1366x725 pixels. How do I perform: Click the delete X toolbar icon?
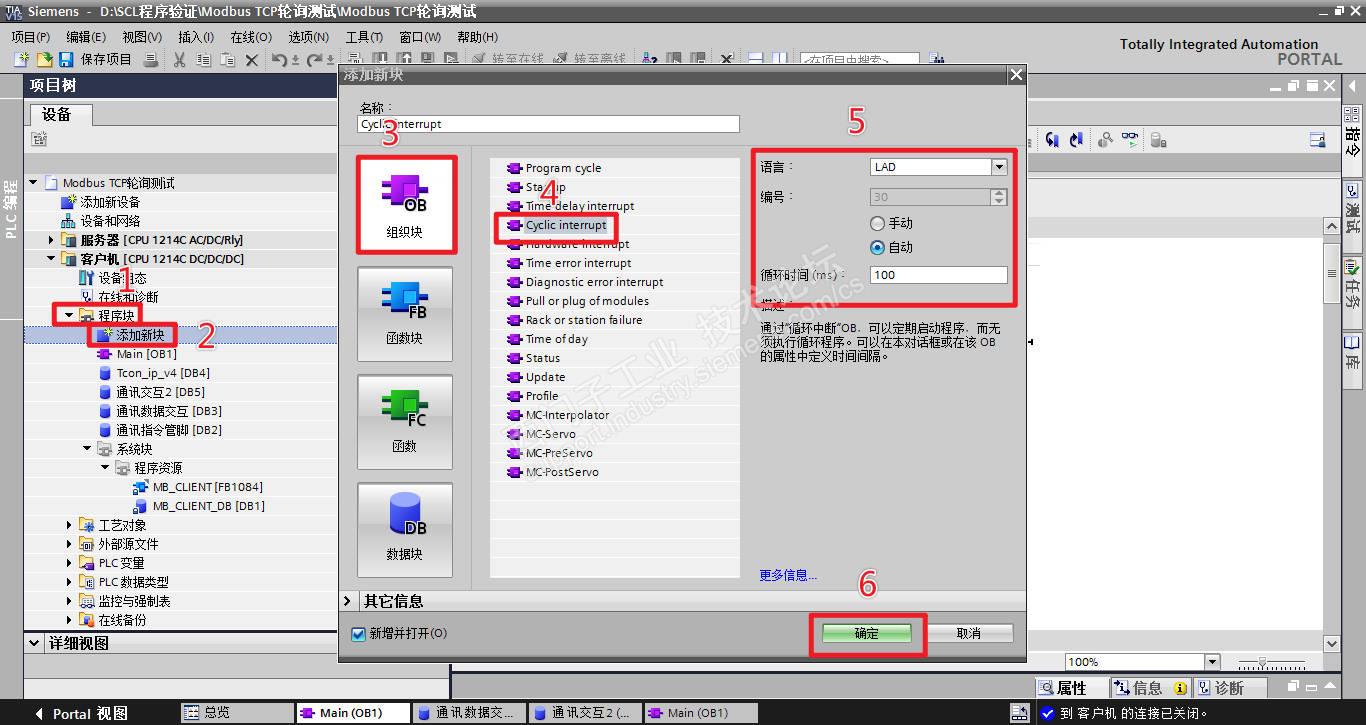pyautogui.click(x=252, y=60)
